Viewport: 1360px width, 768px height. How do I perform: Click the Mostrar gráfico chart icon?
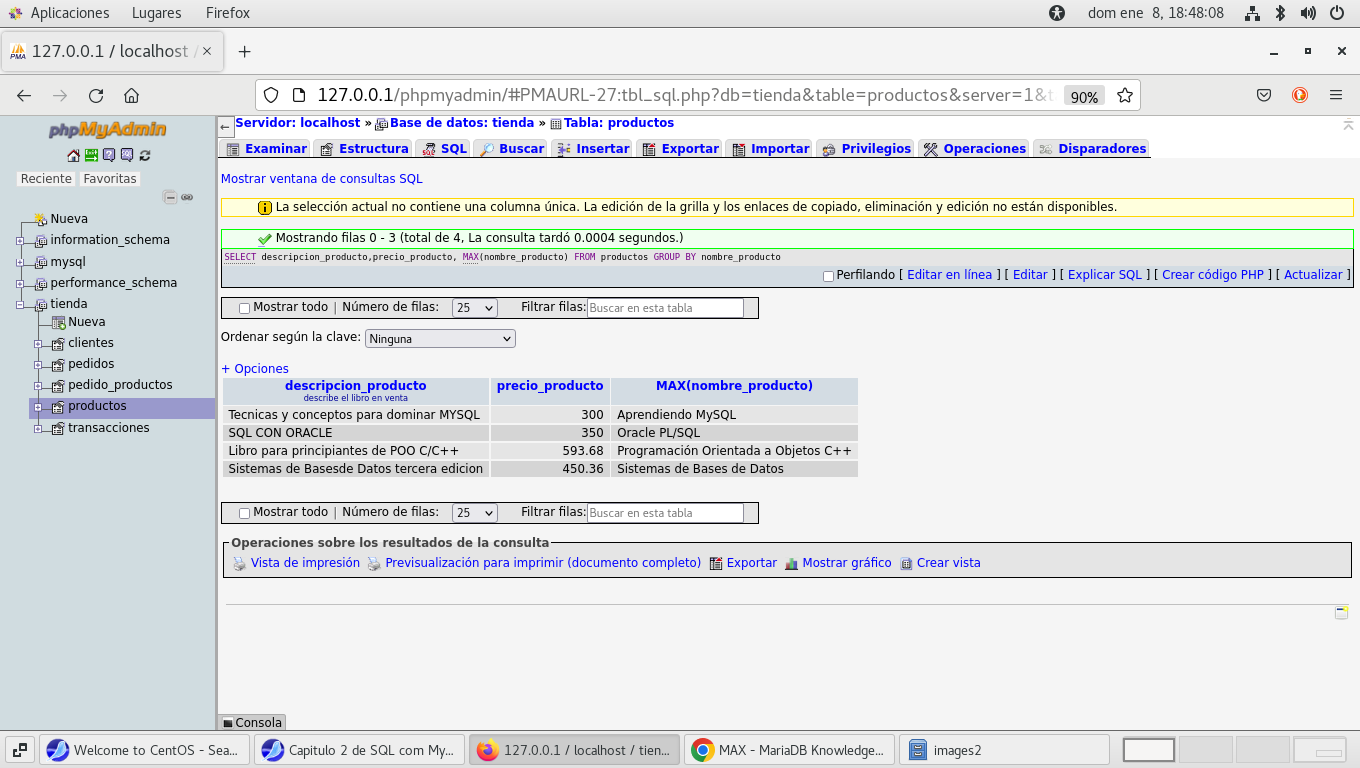tap(791, 563)
